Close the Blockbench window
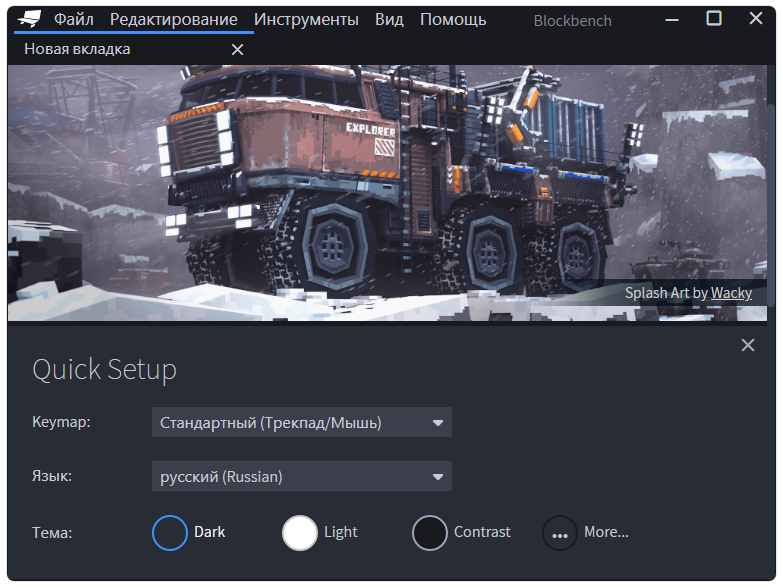This screenshot has height=588, width=783. 756,18
